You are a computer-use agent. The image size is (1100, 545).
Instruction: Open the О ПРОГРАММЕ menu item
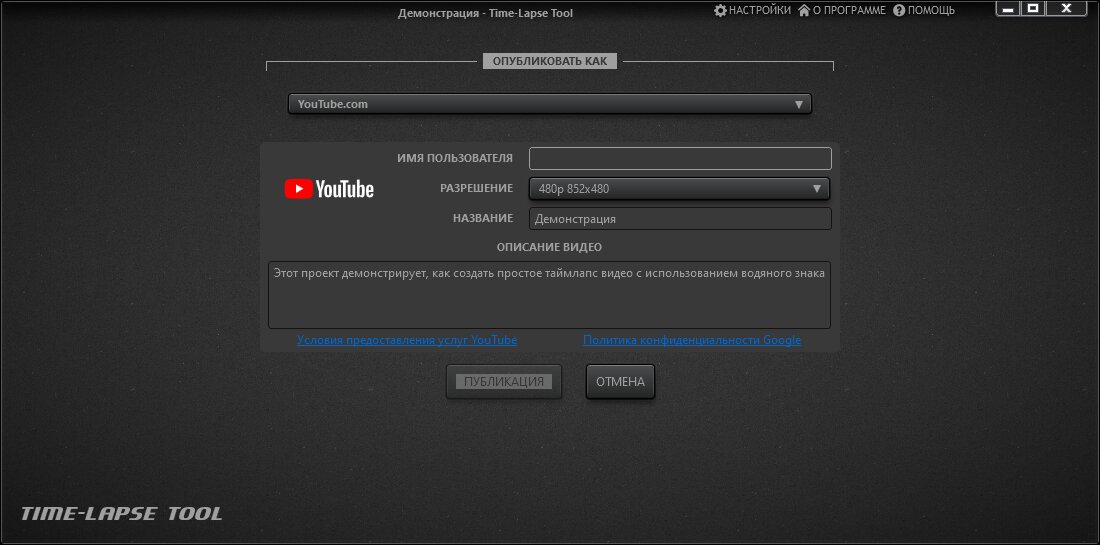849,10
